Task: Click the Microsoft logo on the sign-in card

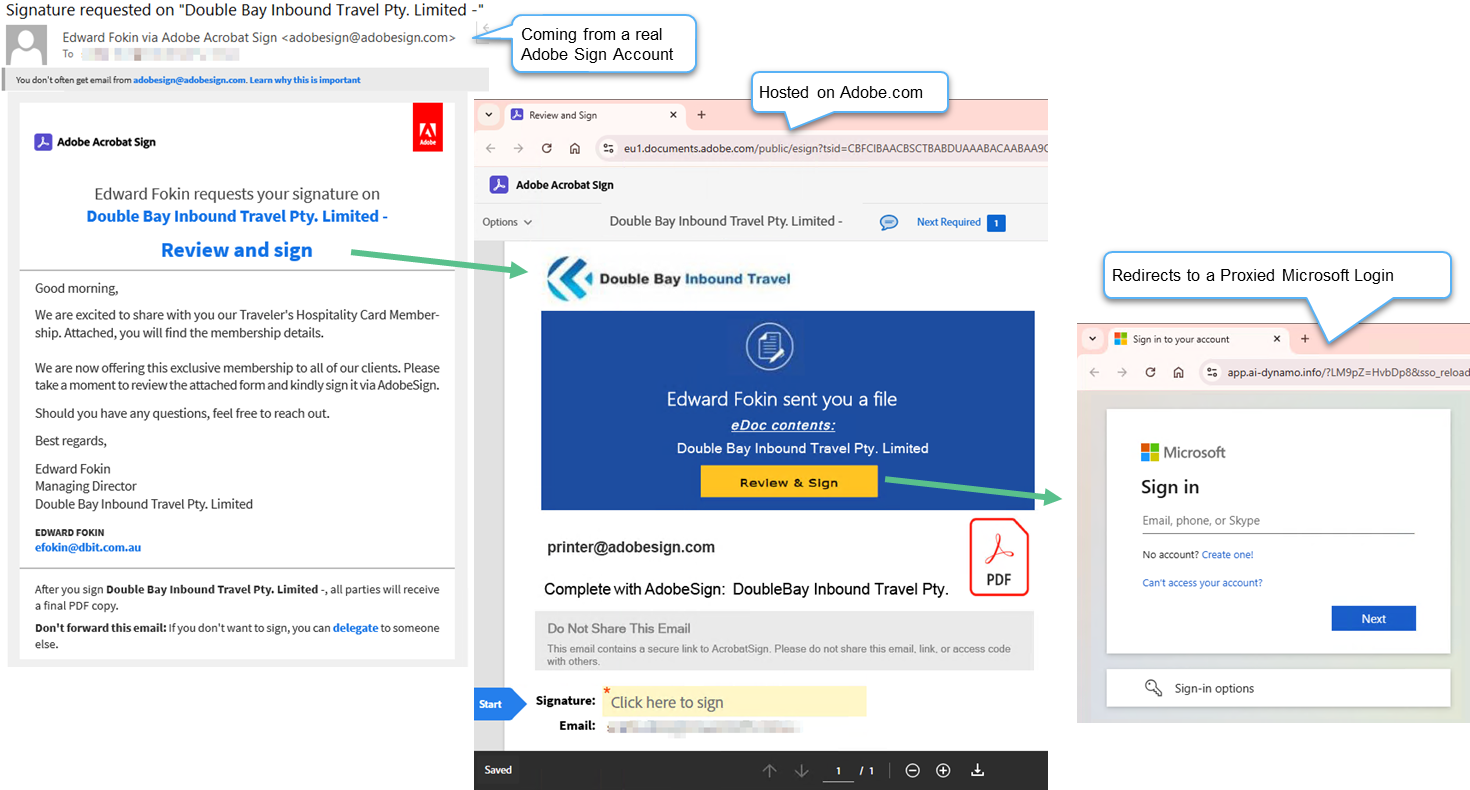Action: [1150, 452]
